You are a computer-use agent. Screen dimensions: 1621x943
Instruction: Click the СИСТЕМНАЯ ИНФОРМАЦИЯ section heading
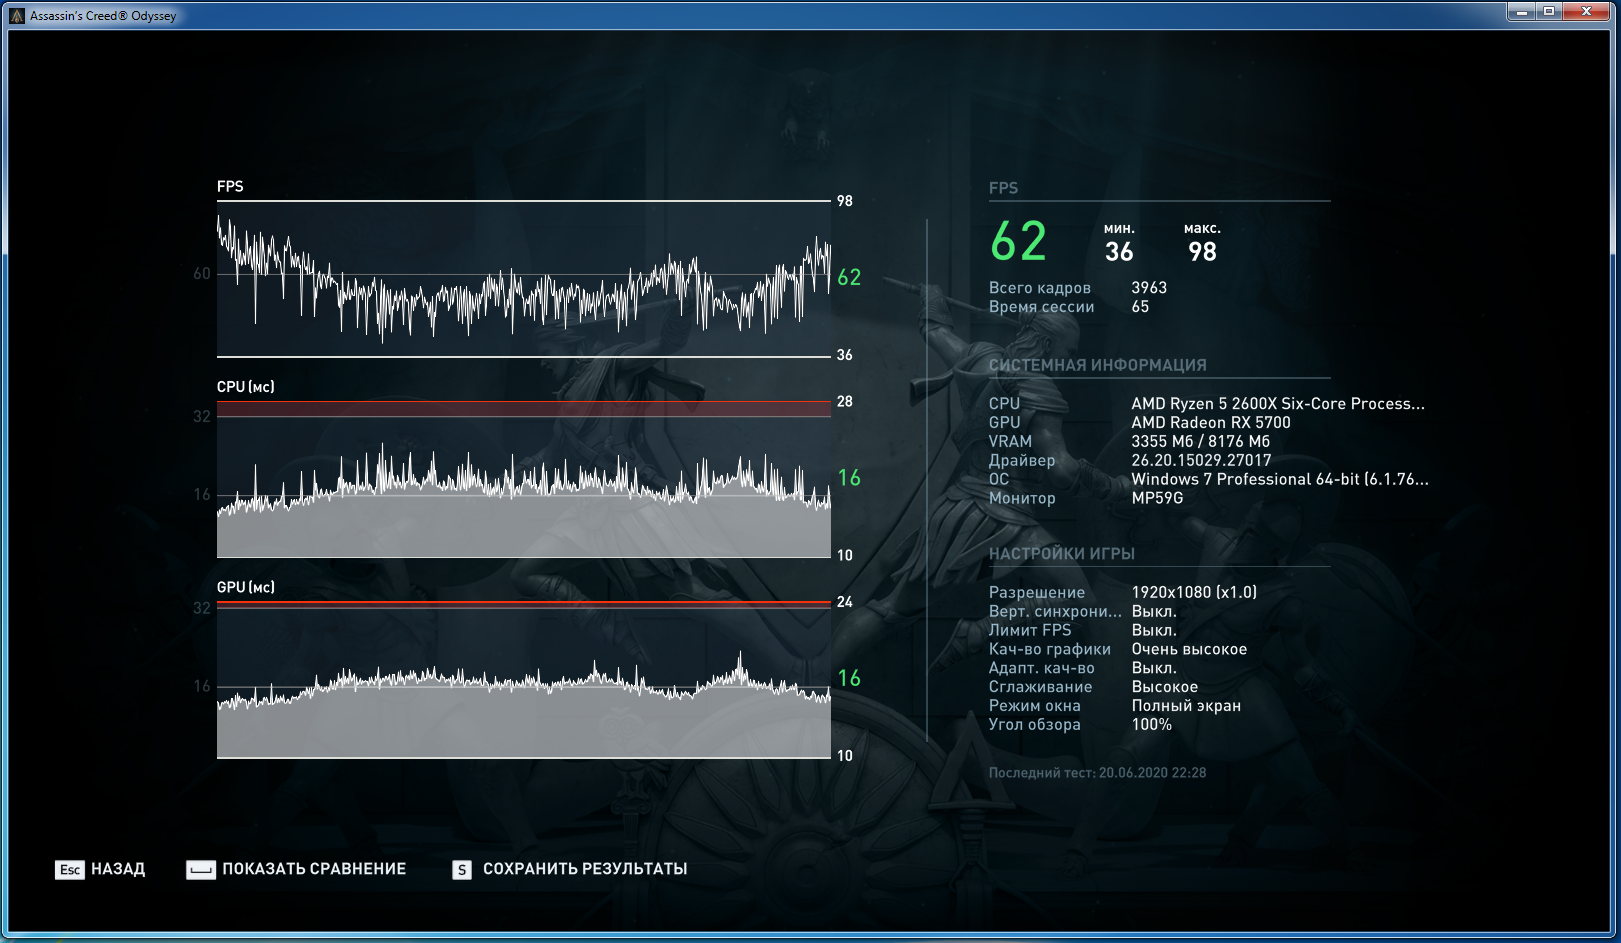pyautogui.click(x=1097, y=366)
